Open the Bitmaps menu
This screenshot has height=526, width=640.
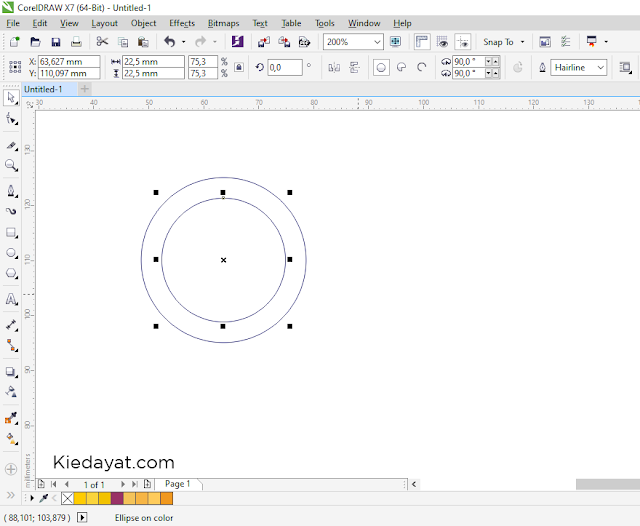[x=223, y=23]
